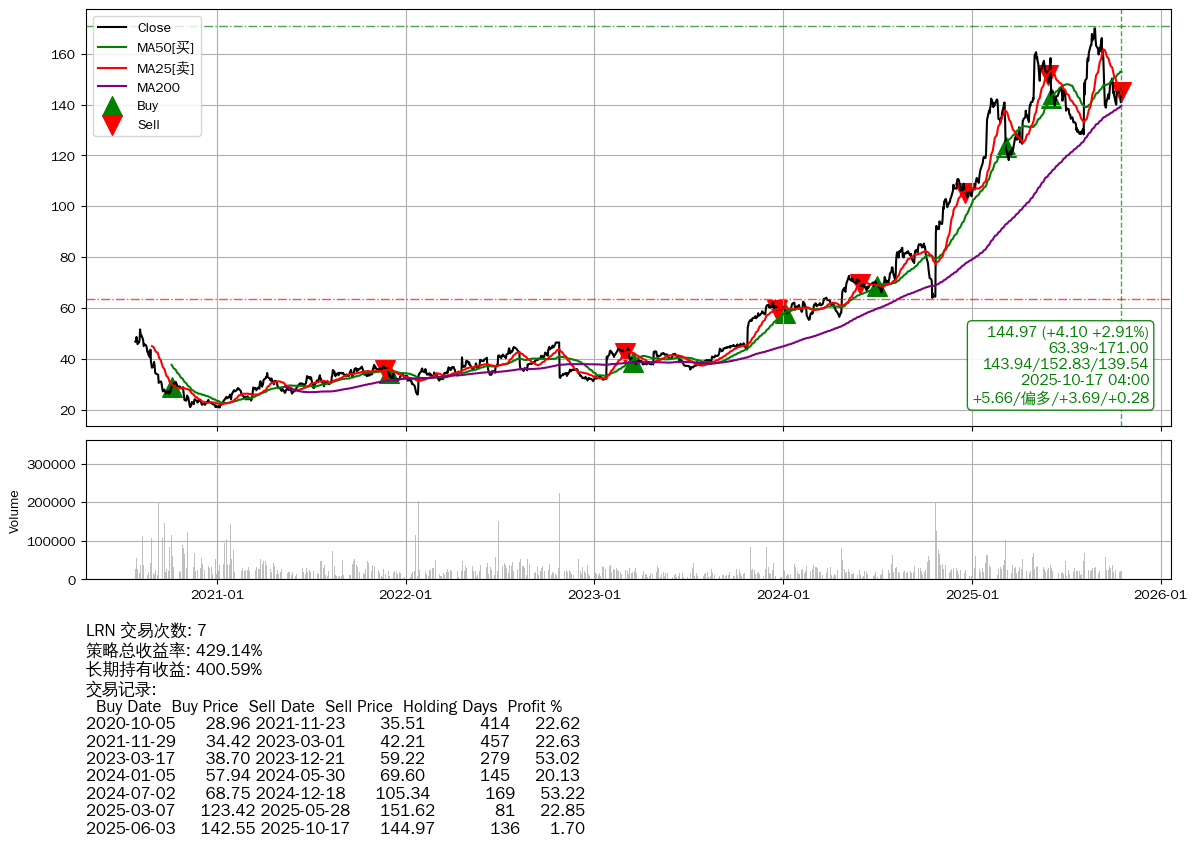Screen dimensions: 1197x846
Task: Click the green Buy marker at March 2025
Action: pos(1006,149)
